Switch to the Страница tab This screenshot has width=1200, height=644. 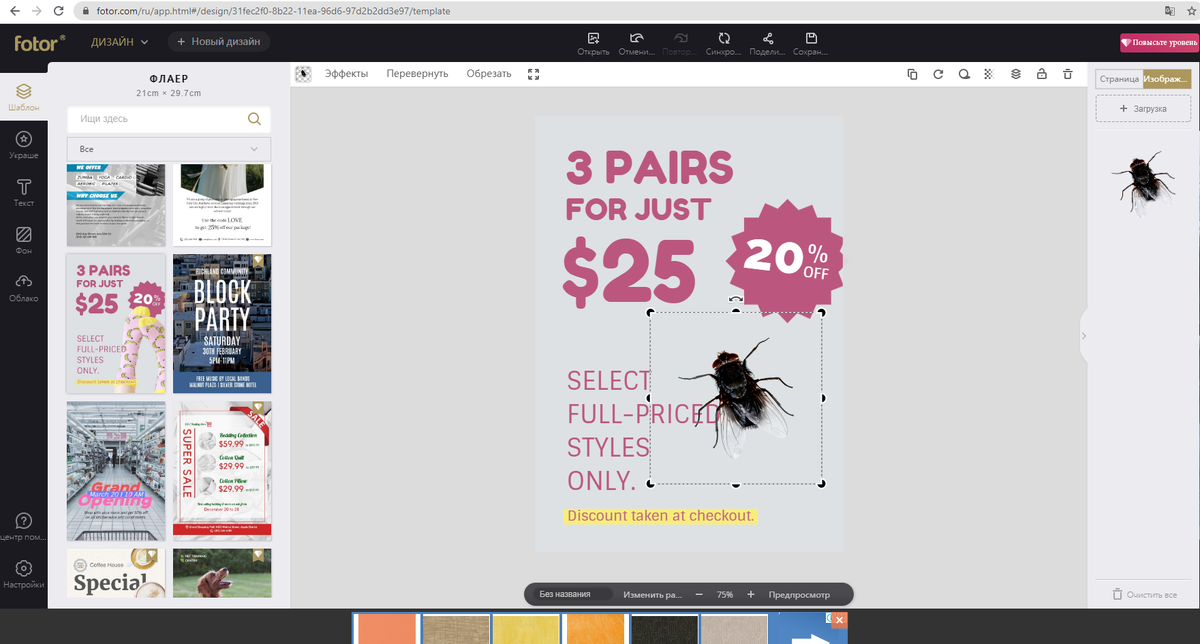click(1118, 79)
